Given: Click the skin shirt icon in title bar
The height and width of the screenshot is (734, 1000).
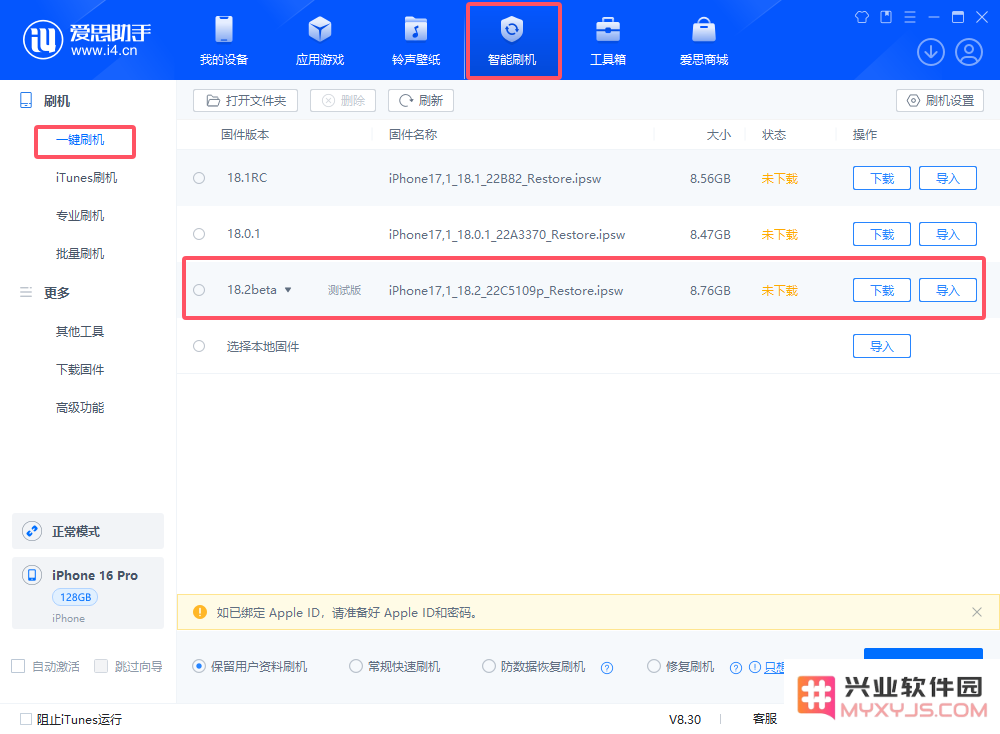Looking at the screenshot, I should [862, 17].
